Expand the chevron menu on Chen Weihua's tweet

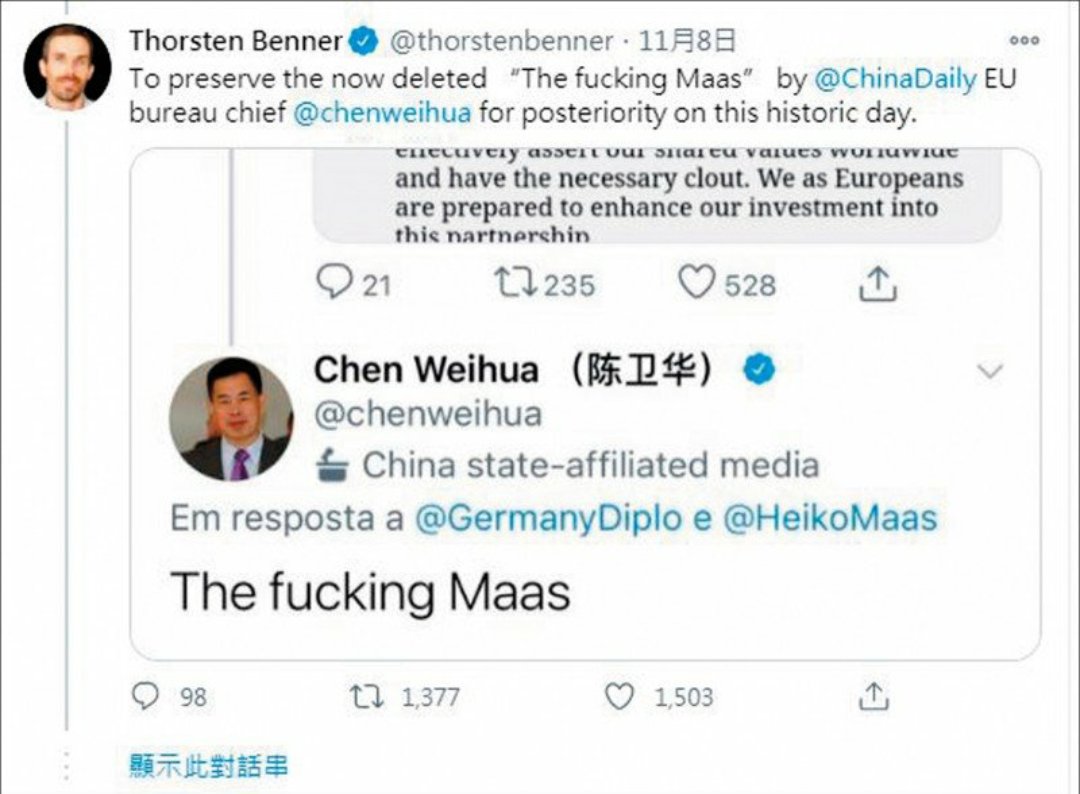(990, 372)
